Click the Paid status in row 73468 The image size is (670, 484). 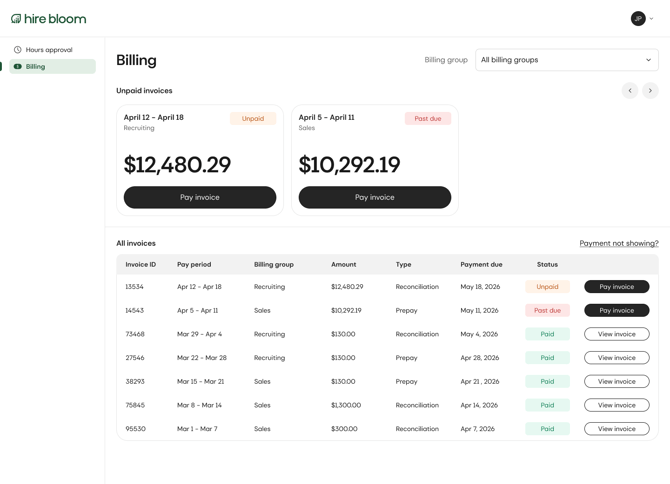(x=547, y=334)
